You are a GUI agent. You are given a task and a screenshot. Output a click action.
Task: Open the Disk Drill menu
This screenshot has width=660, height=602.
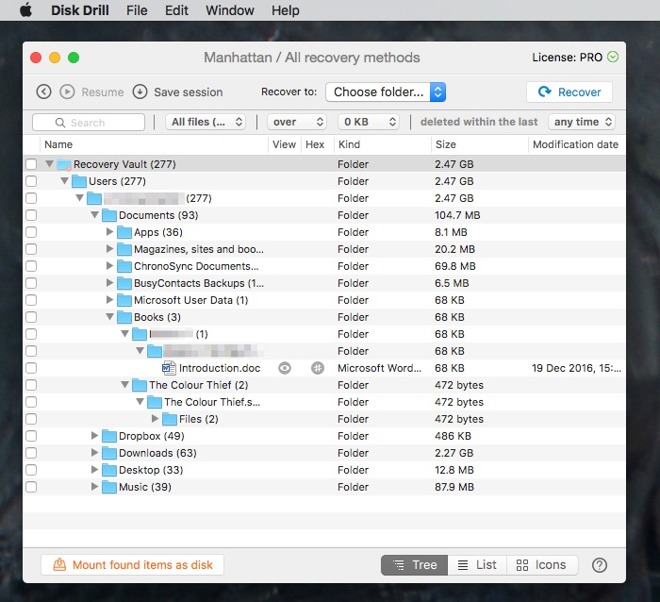(x=80, y=10)
